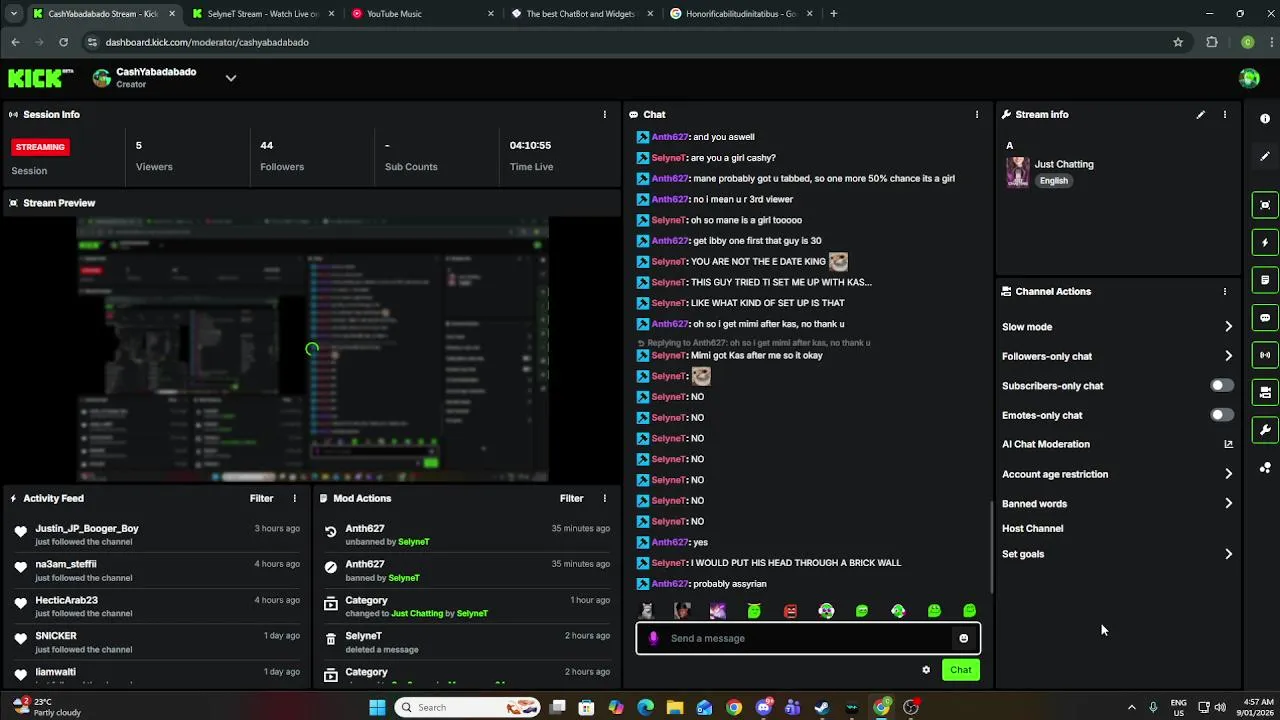This screenshot has height=720, width=1280.
Task: Open the Channel Actions three-dot menu
Action: [x=1224, y=292]
